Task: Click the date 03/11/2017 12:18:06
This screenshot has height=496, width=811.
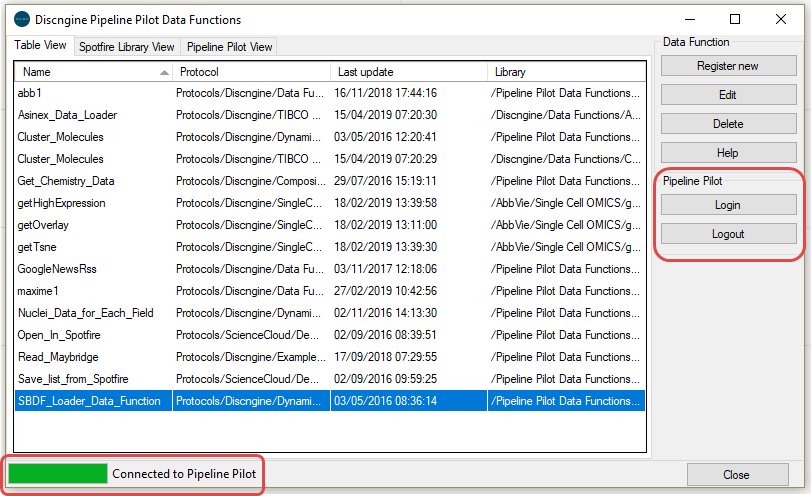Action: point(385,269)
